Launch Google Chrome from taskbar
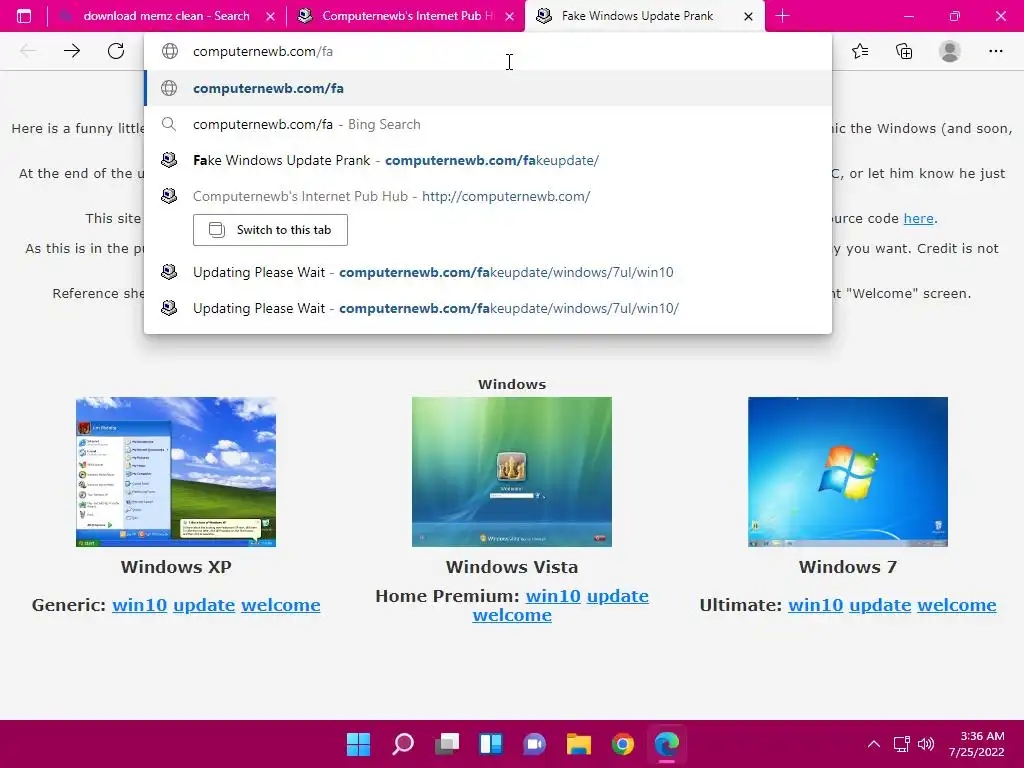 [623, 744]
